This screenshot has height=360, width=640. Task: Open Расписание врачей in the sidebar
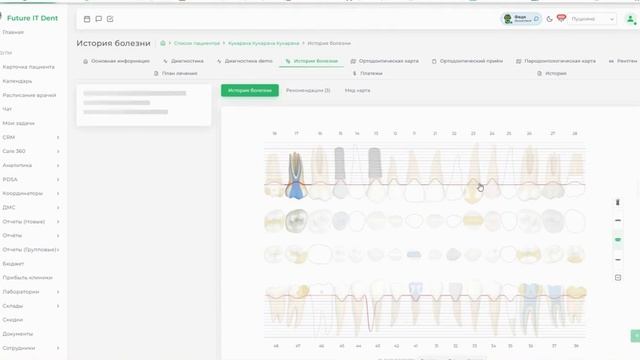[x=29, y=95]
